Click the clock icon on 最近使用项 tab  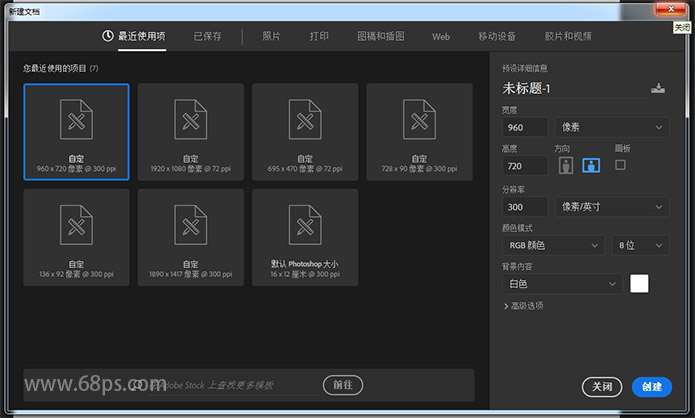coord(108,36)
